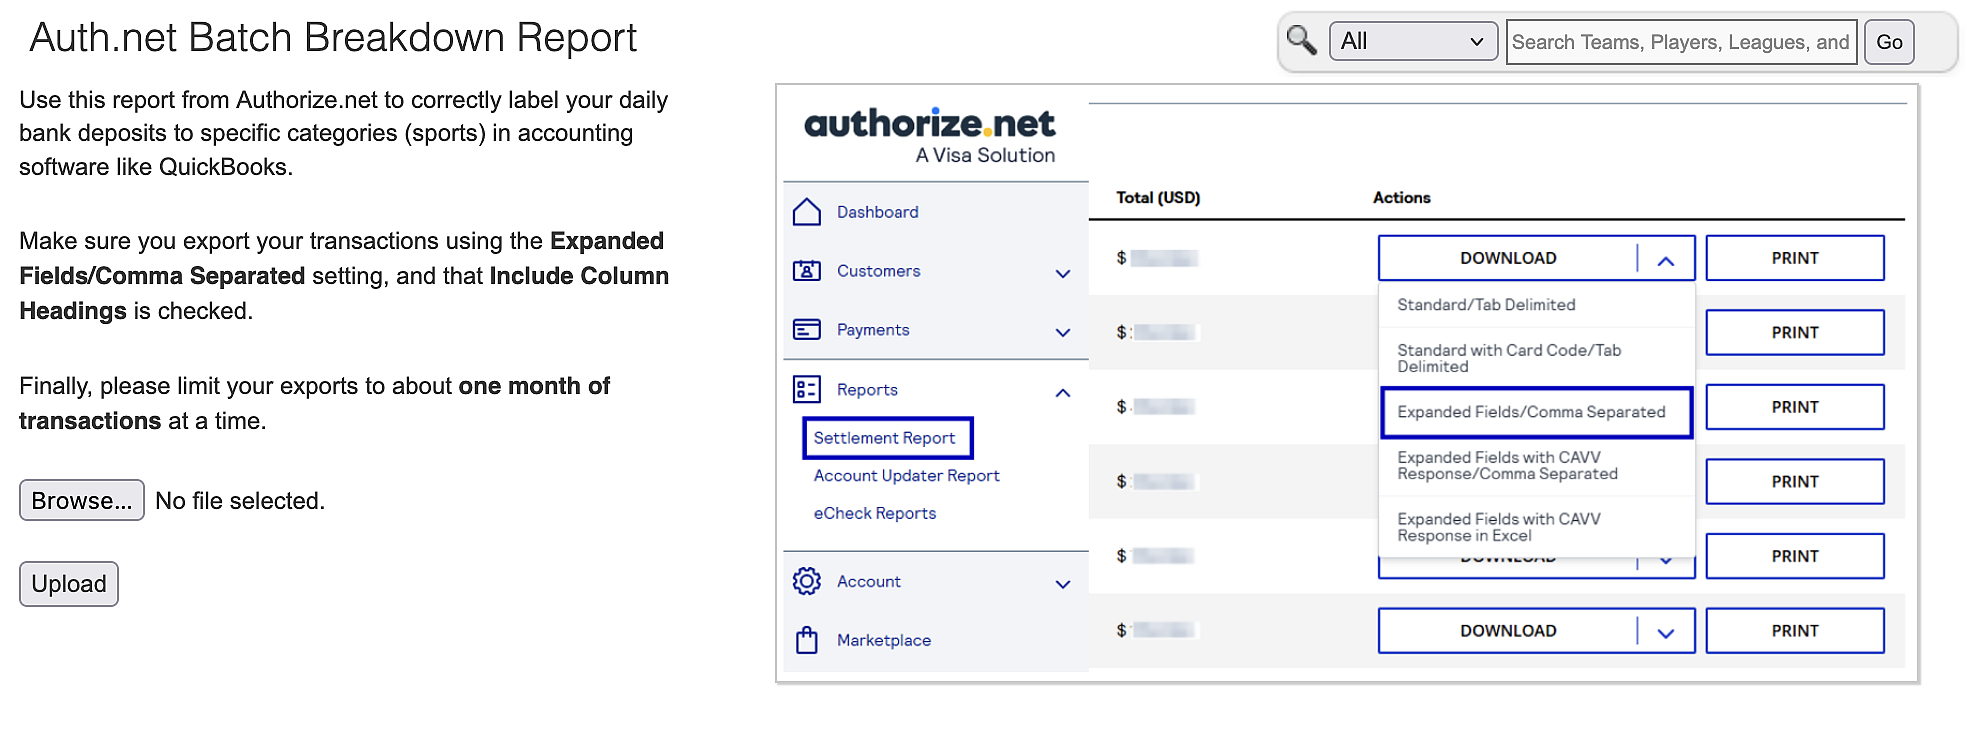The image size is (1968, 756).
Task: Open the eCheck Reports link
Action: [875, 513]
